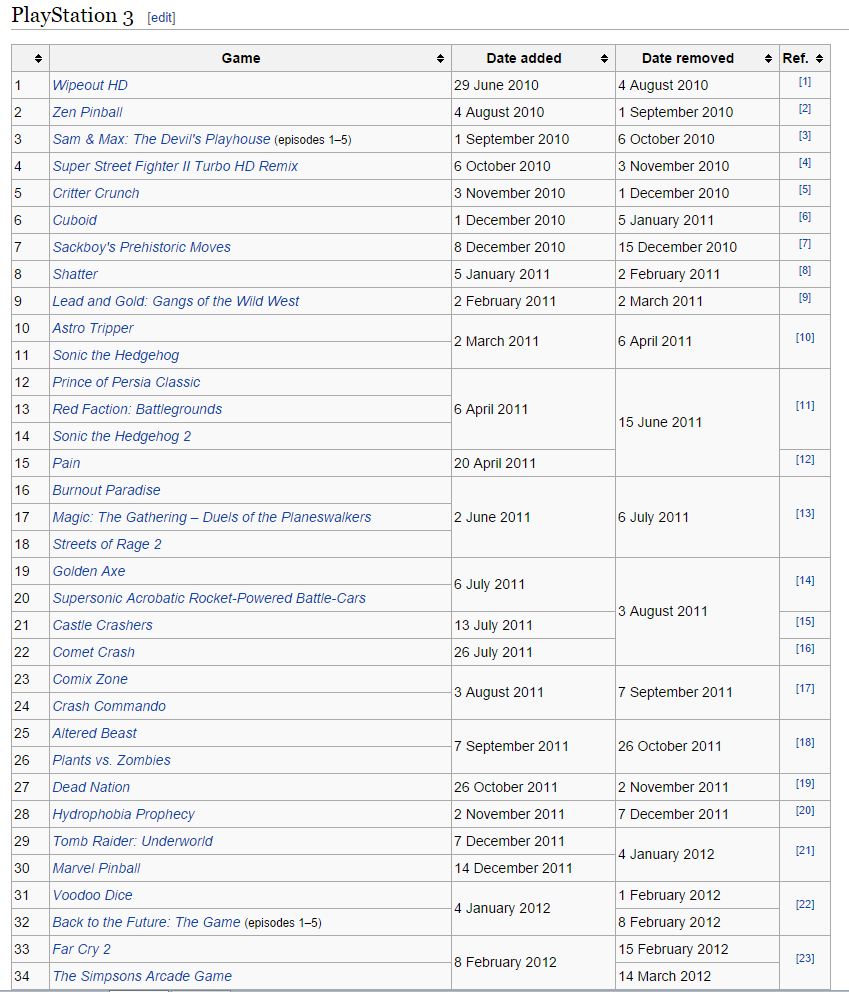Image resolution: width=849 pixels, height=992 pixels.
Task: Follow reference [11] citation link
Action: click(805, 406)
